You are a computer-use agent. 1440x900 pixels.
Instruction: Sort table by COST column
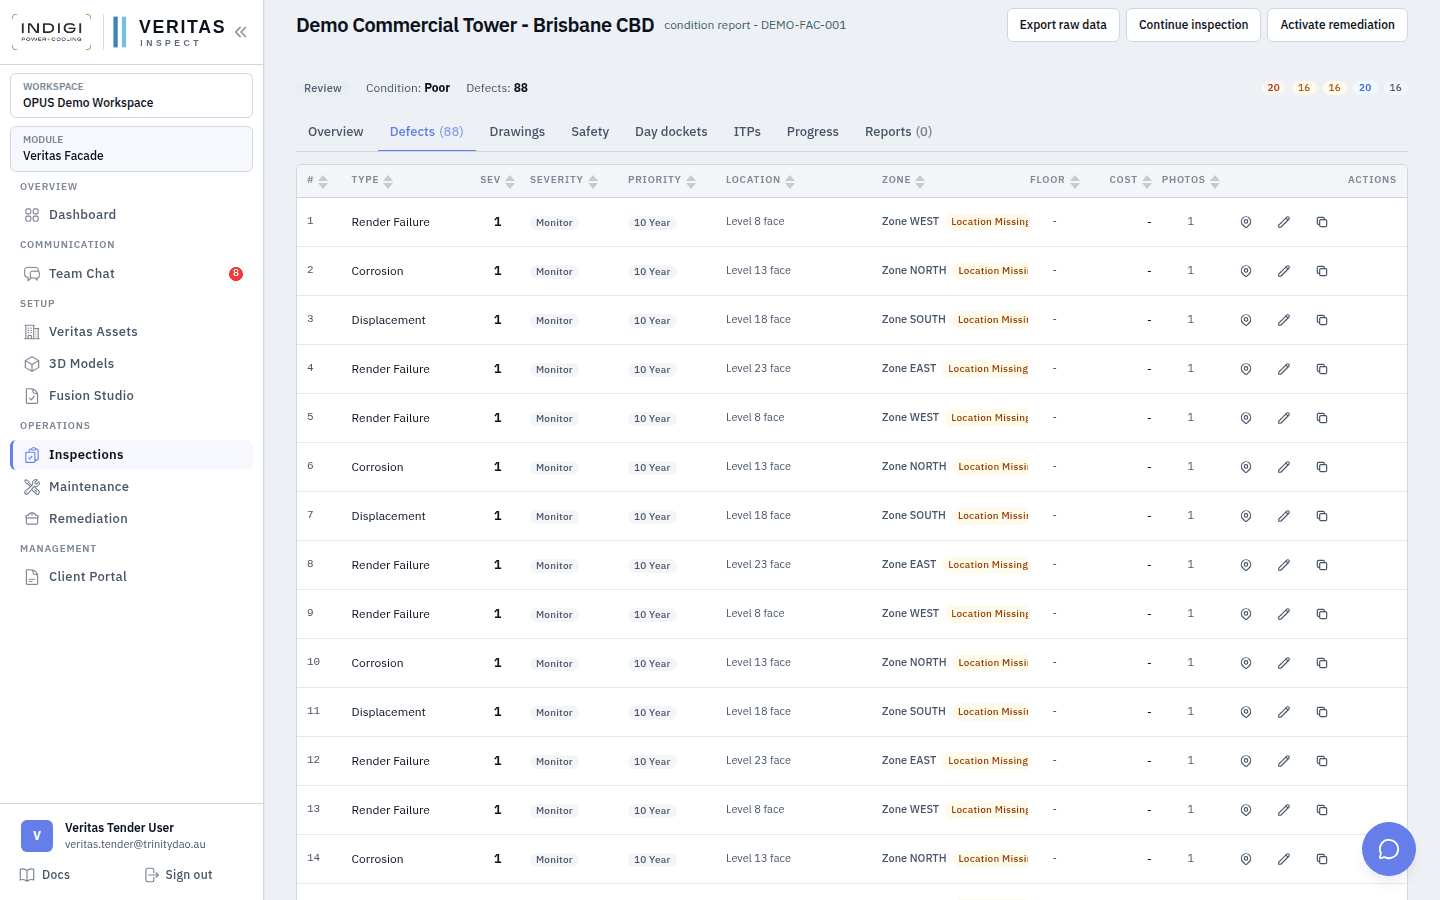pos(1130,181)
